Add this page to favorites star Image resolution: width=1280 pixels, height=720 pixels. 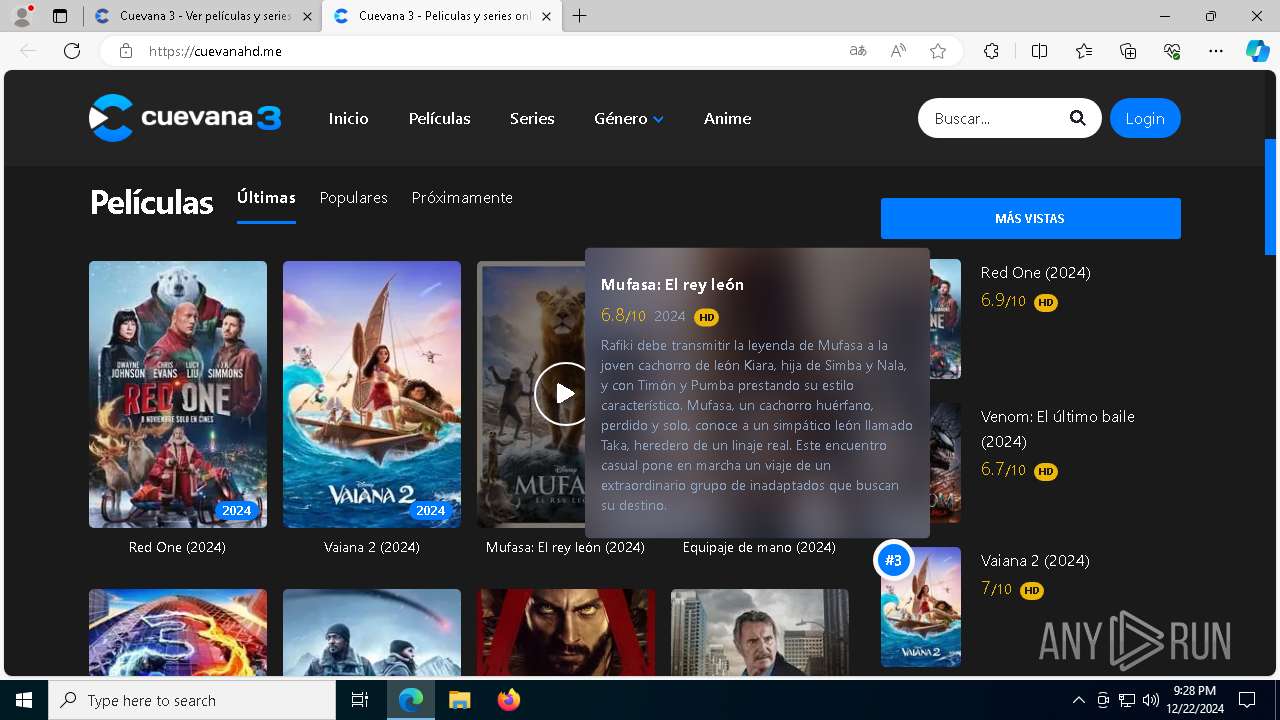[938, 51]
